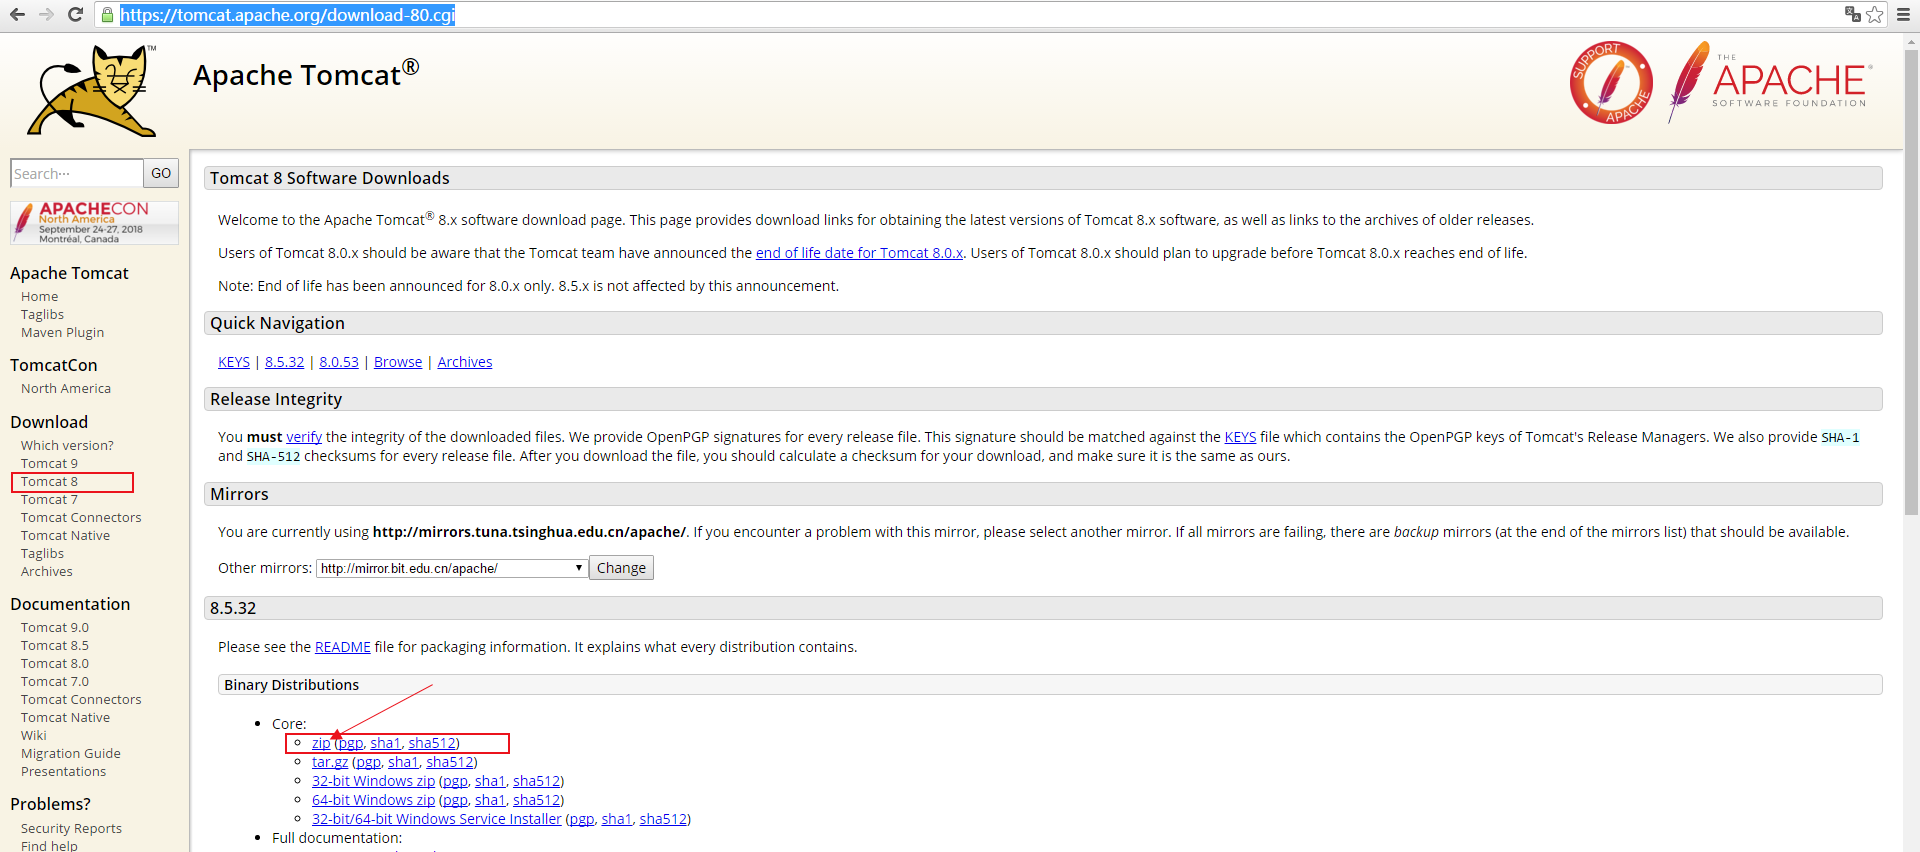
Task: Click the Change mirror button
Action: coord(621,568)
